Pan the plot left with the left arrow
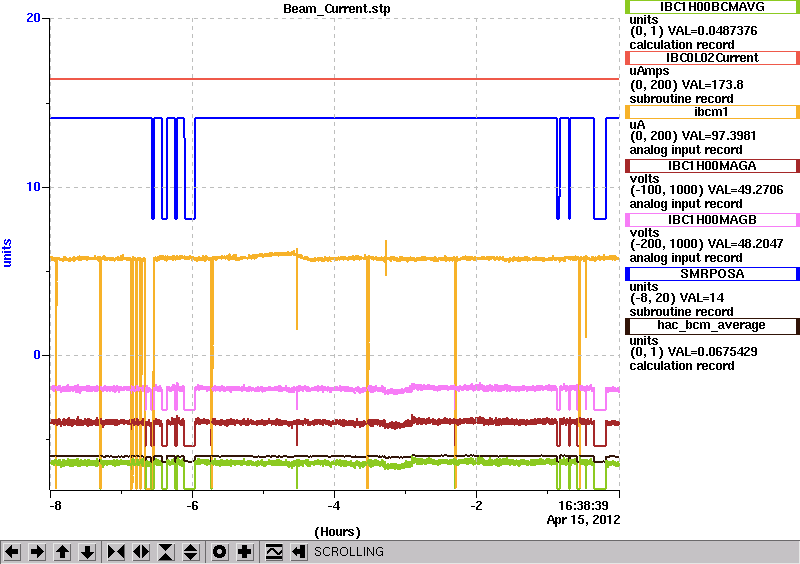The image size is (800, 564). (x=12, y=552)
